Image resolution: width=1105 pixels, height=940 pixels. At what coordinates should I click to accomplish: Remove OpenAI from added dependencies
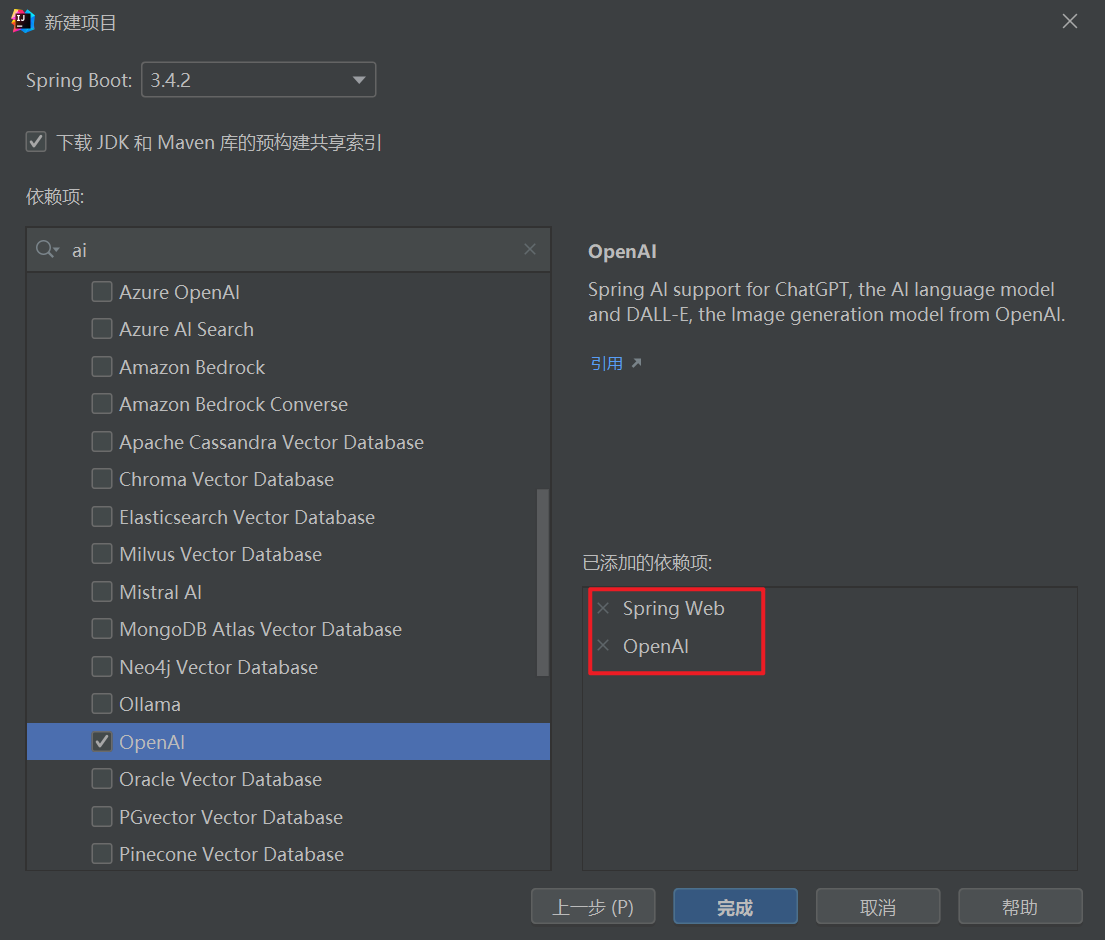click(603, 646)
